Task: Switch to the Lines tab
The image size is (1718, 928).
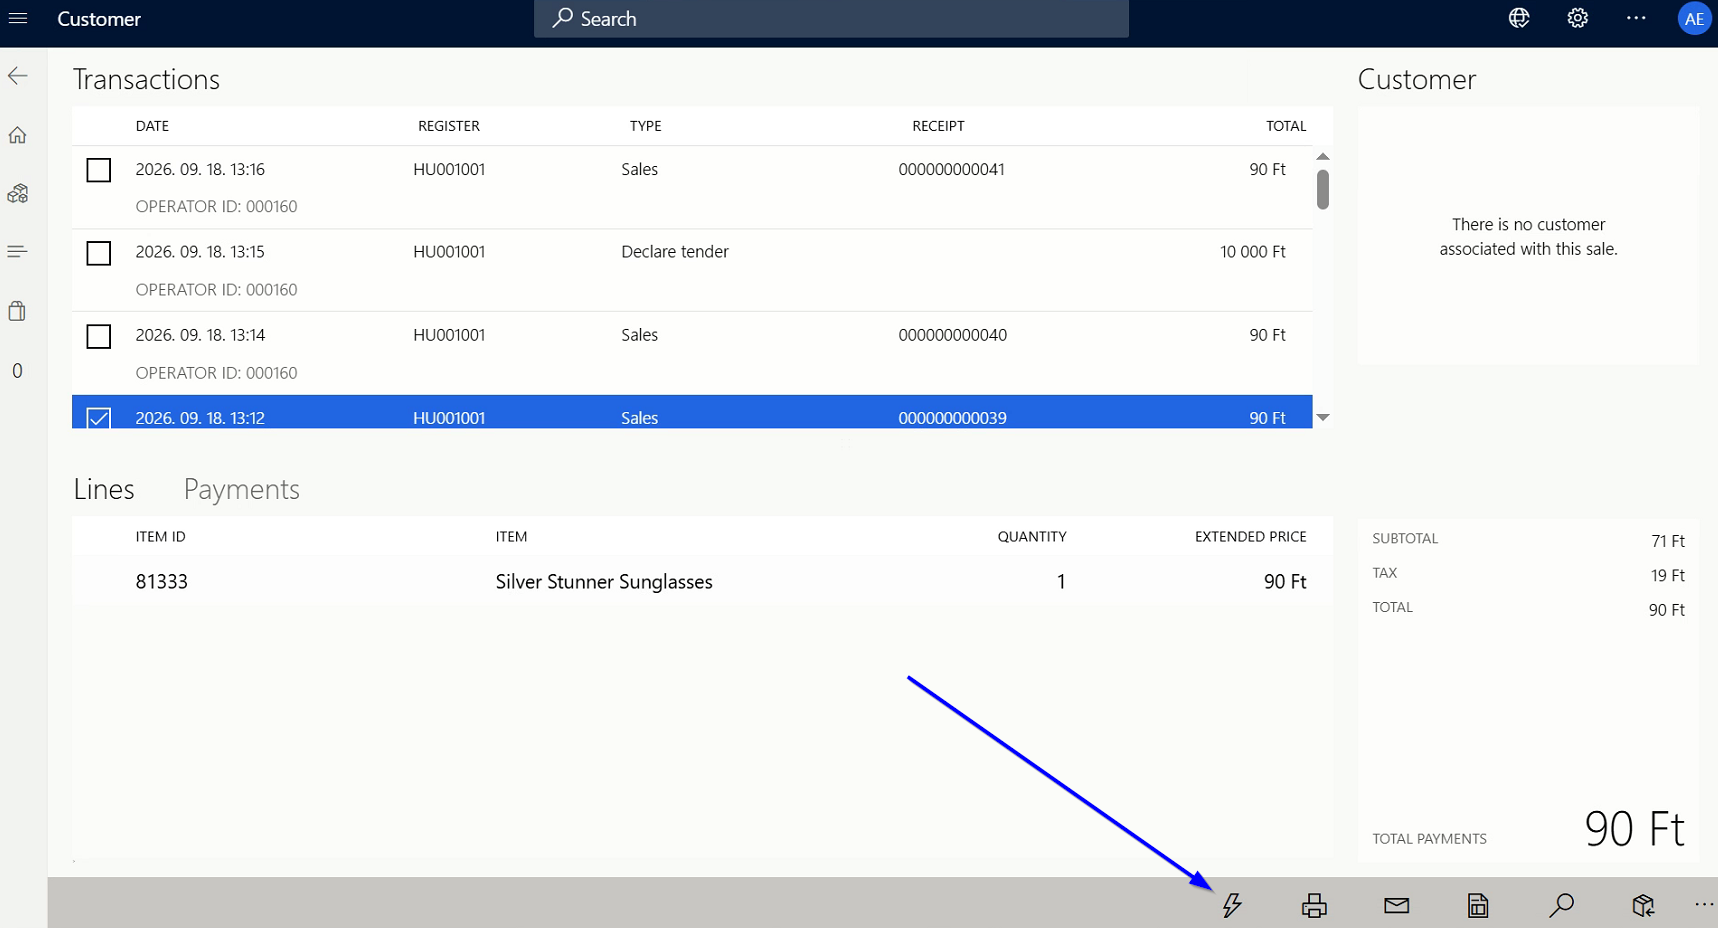Action: [104, 489]
